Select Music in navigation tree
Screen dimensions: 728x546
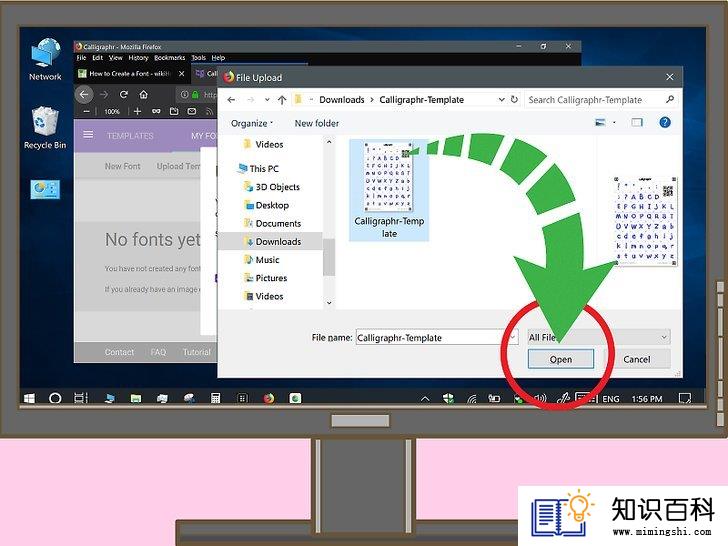click(262, 260)
